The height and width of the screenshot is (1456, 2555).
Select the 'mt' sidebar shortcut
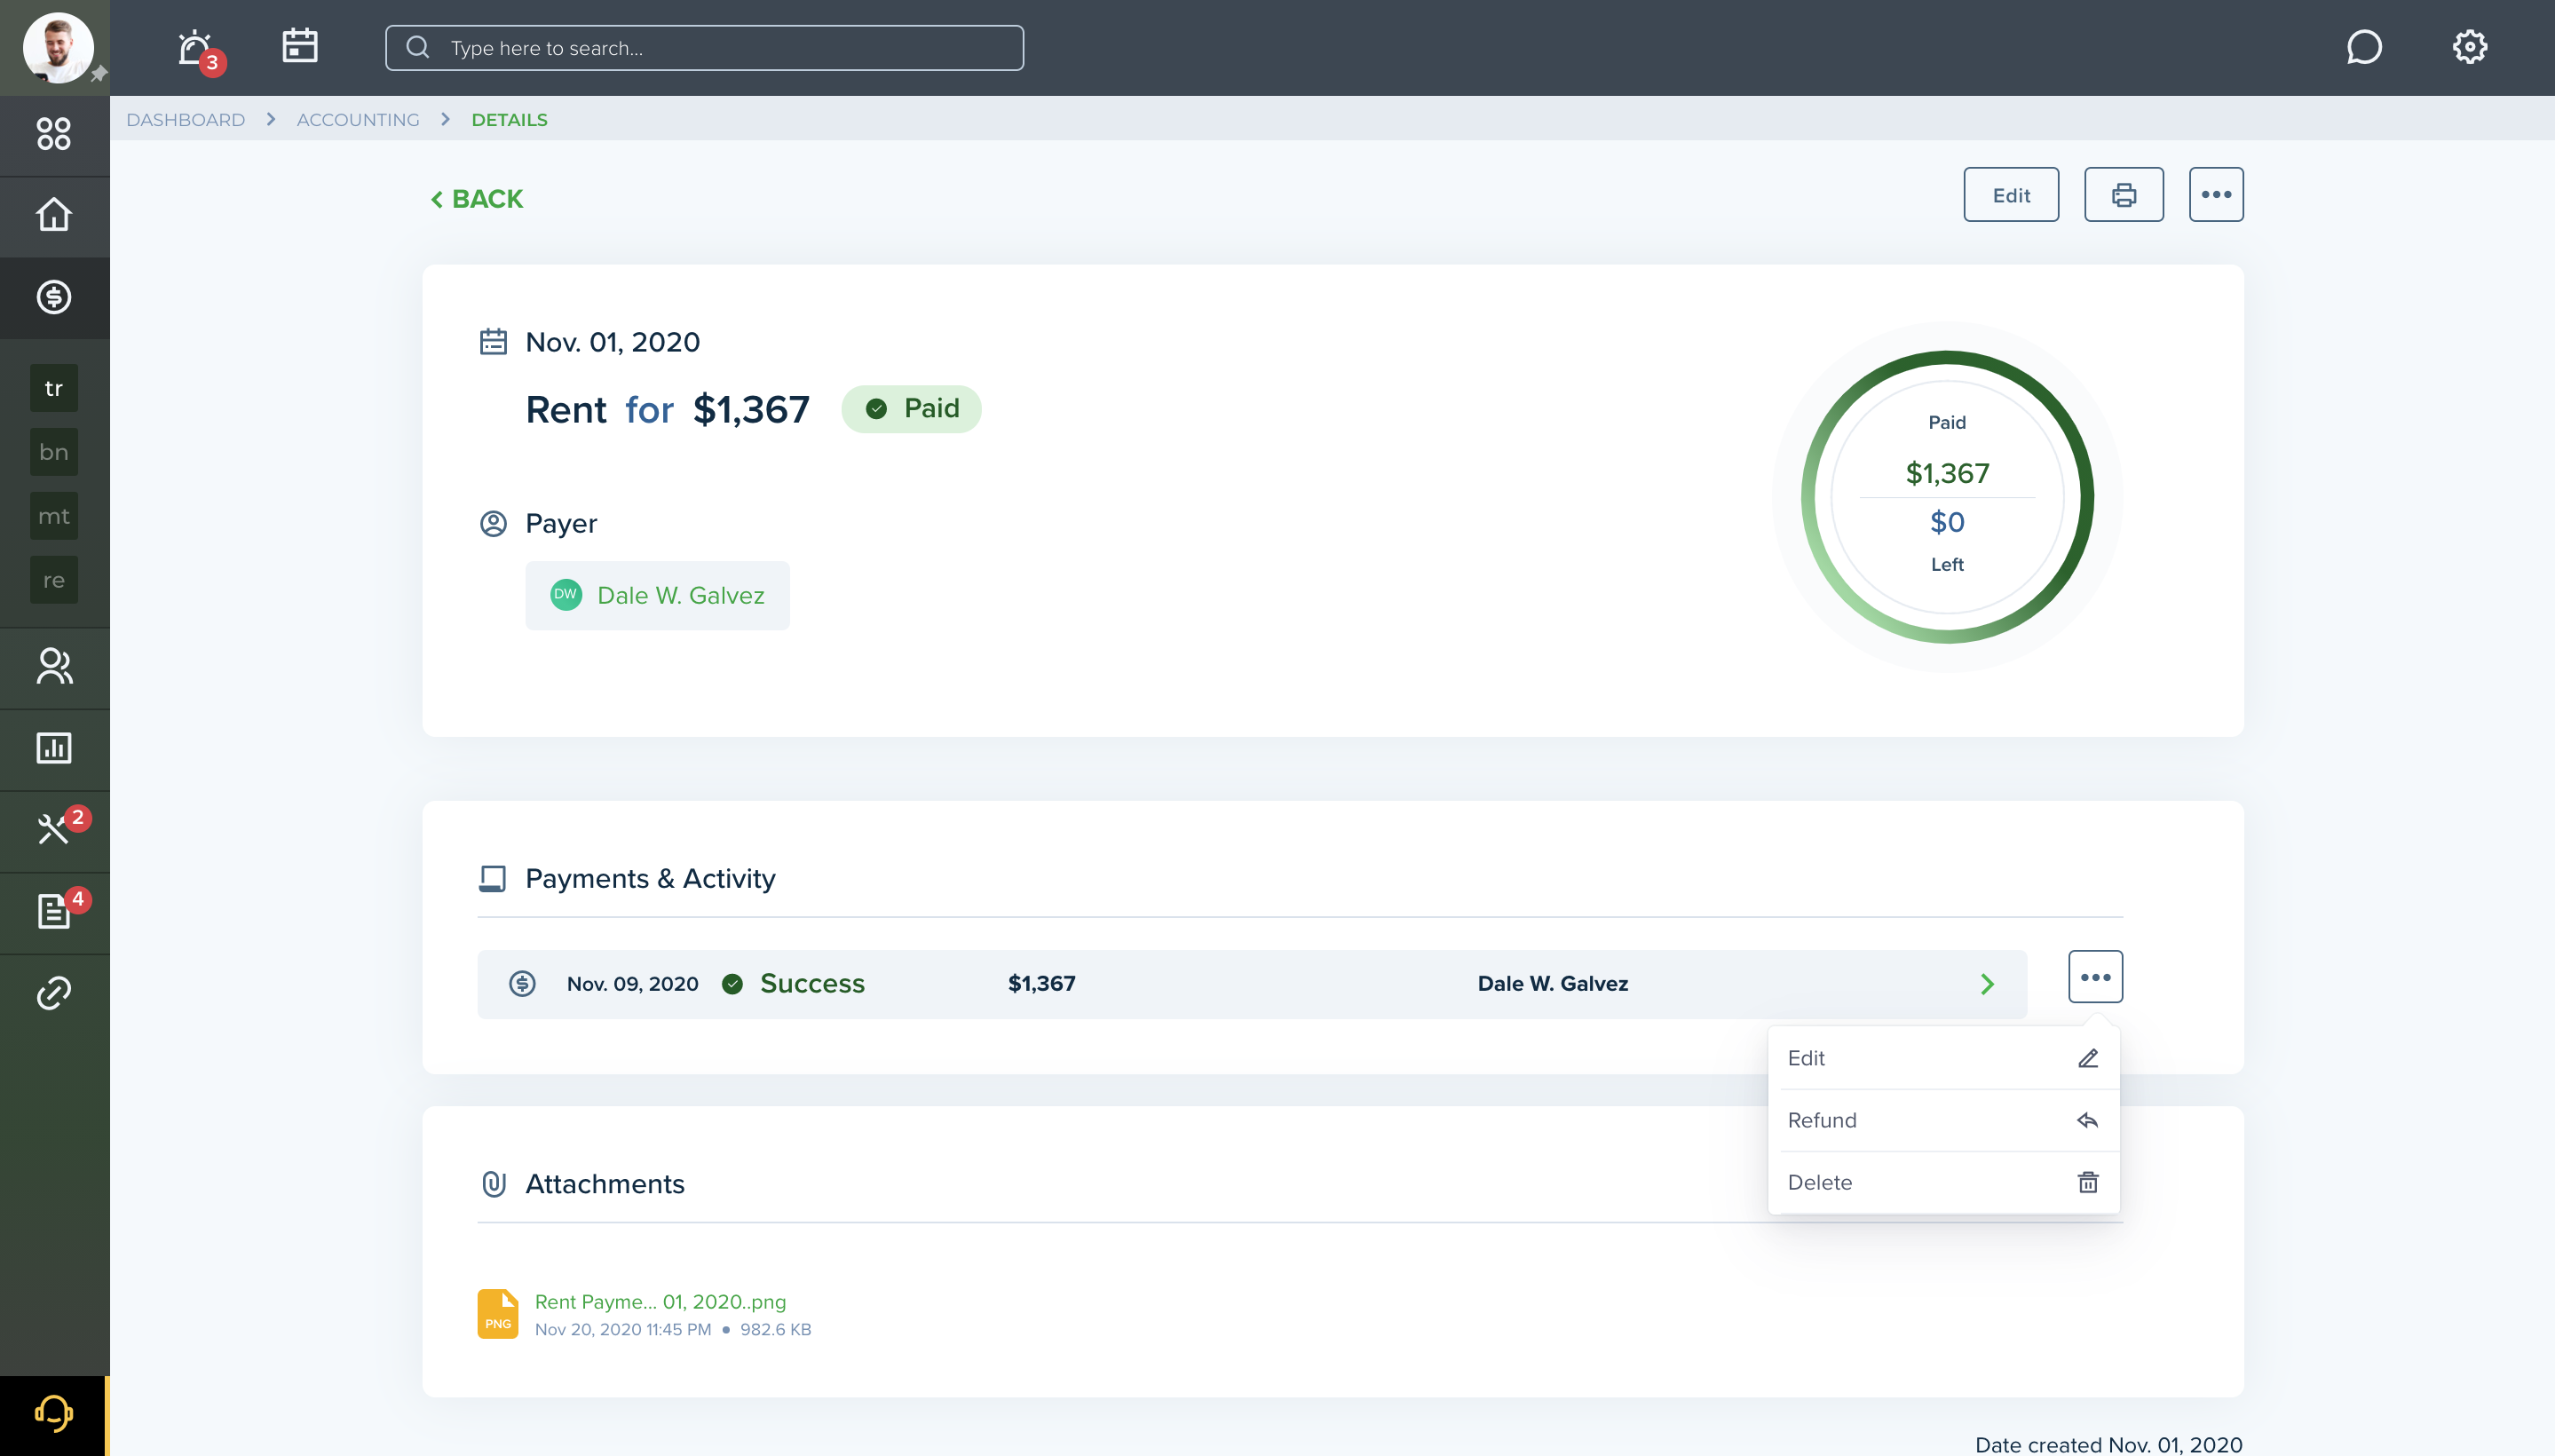54,516
